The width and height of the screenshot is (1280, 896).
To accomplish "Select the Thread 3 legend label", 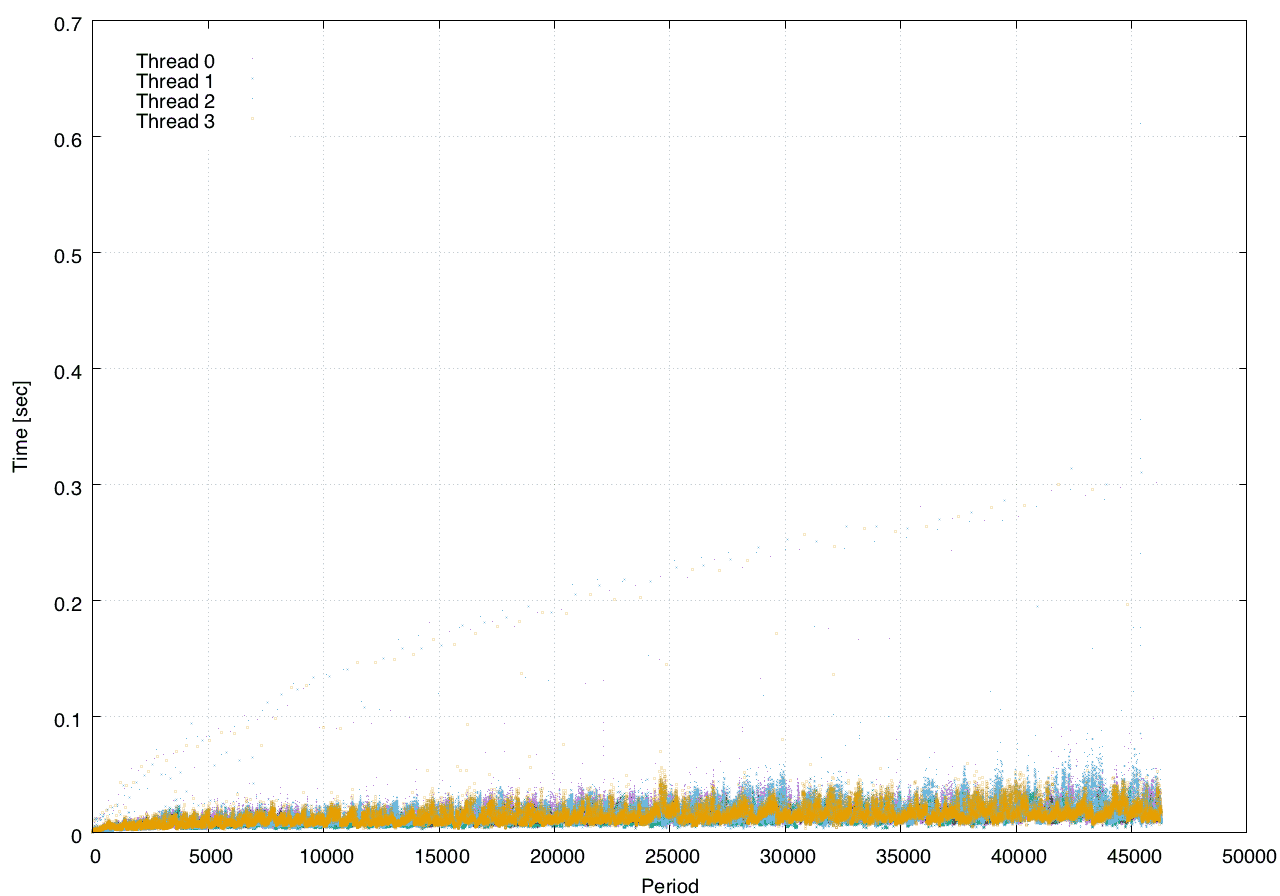I will pyautogui.click(x=175, y=121).
